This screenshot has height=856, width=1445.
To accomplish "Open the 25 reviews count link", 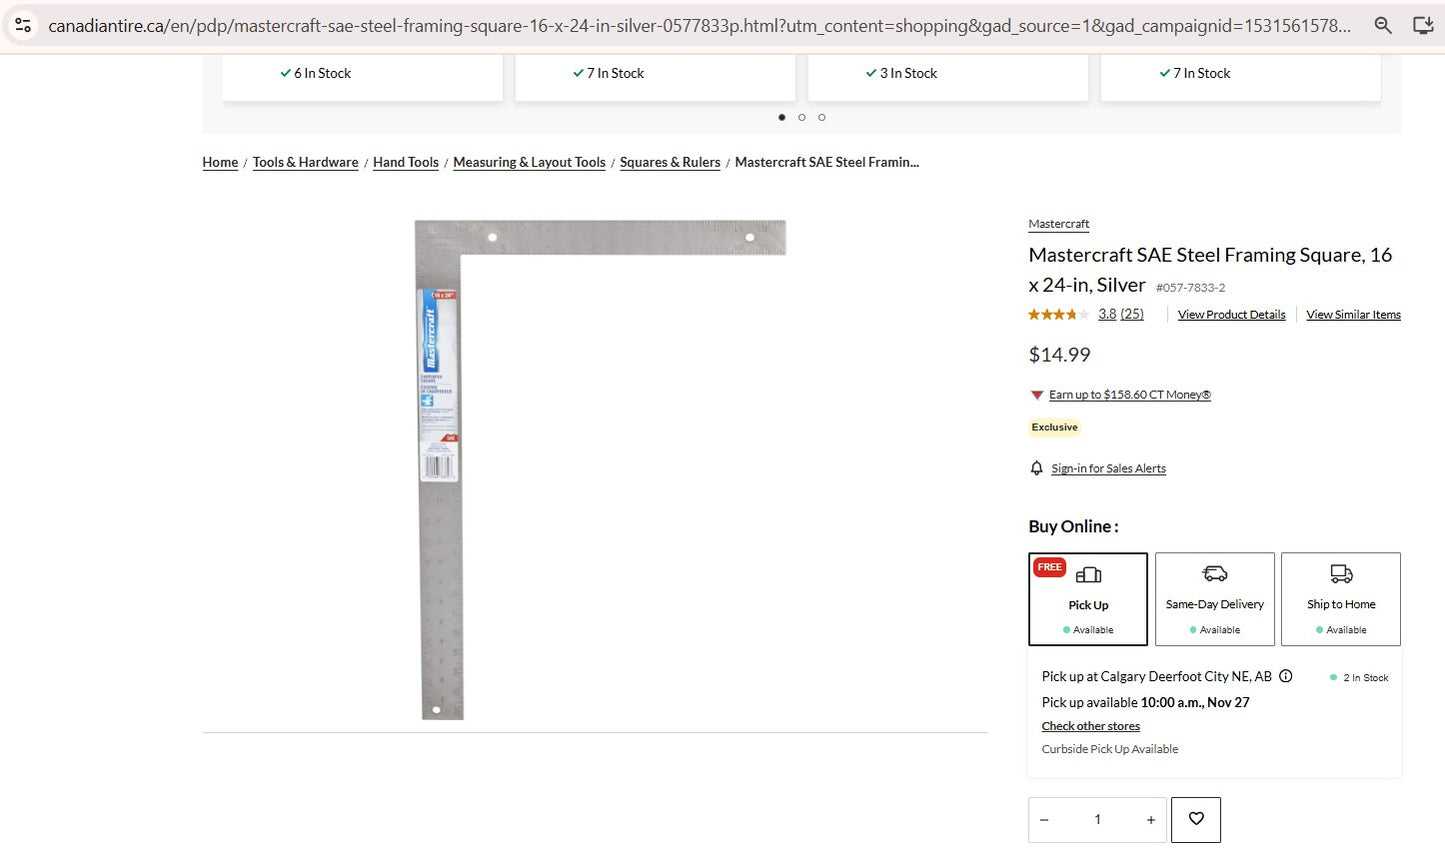I will click(1132, 314).
